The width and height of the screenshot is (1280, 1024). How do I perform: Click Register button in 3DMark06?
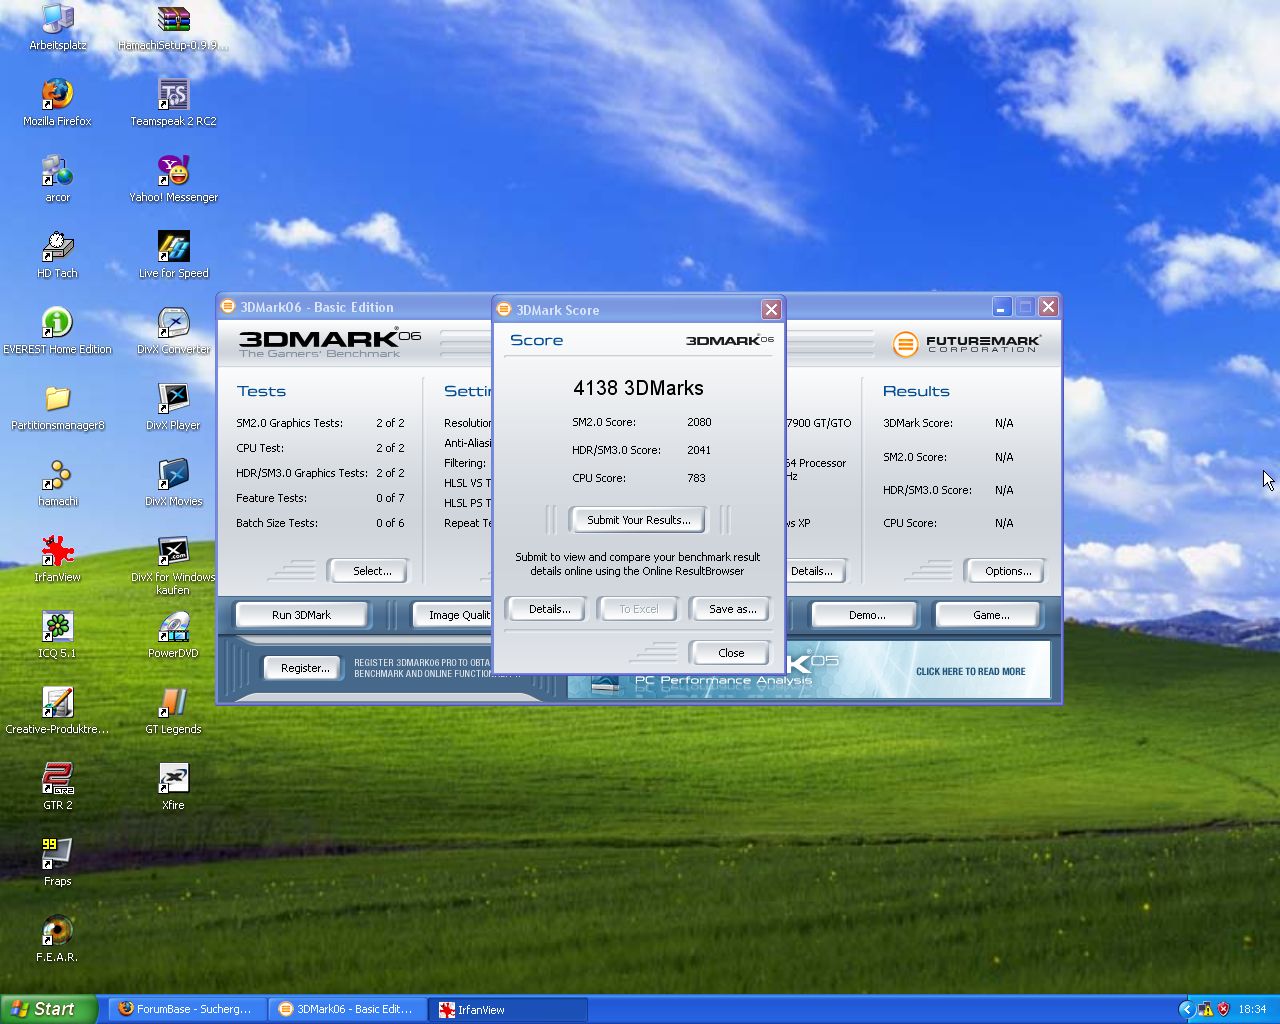[x=305, y=668]
